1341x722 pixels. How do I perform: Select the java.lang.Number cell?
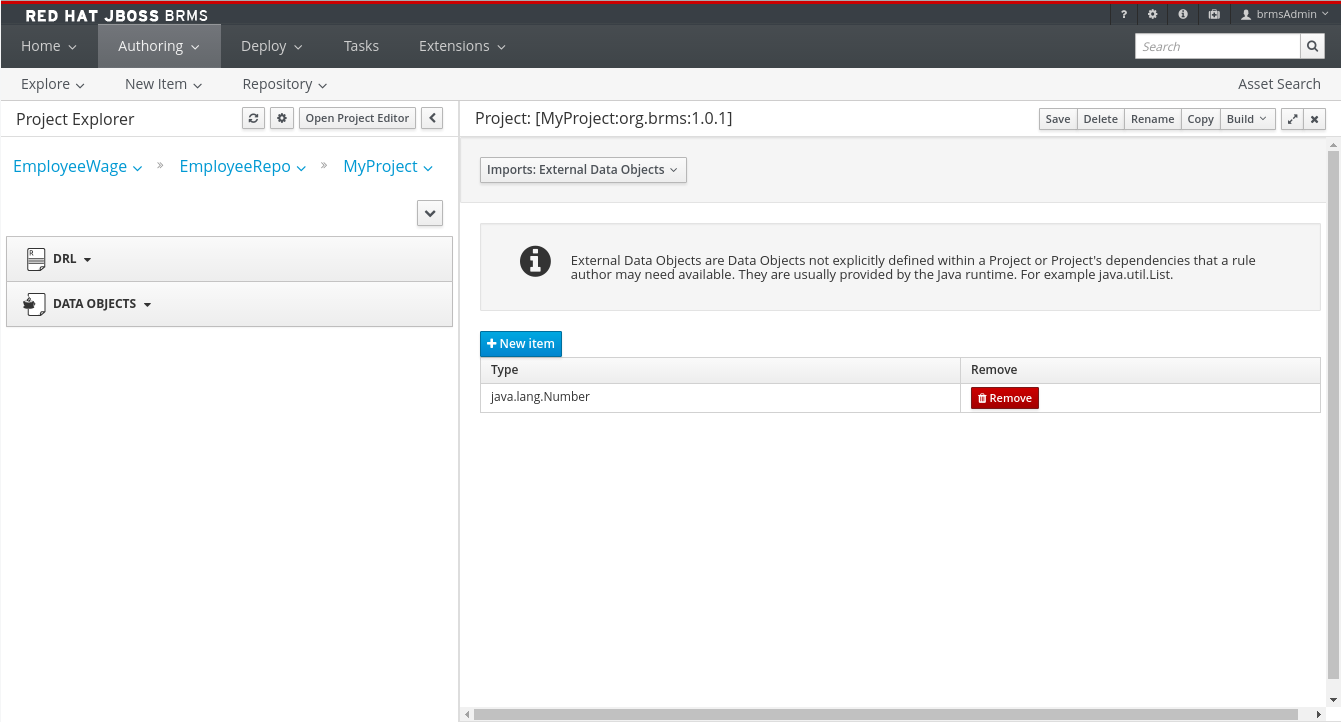point(720,397)
